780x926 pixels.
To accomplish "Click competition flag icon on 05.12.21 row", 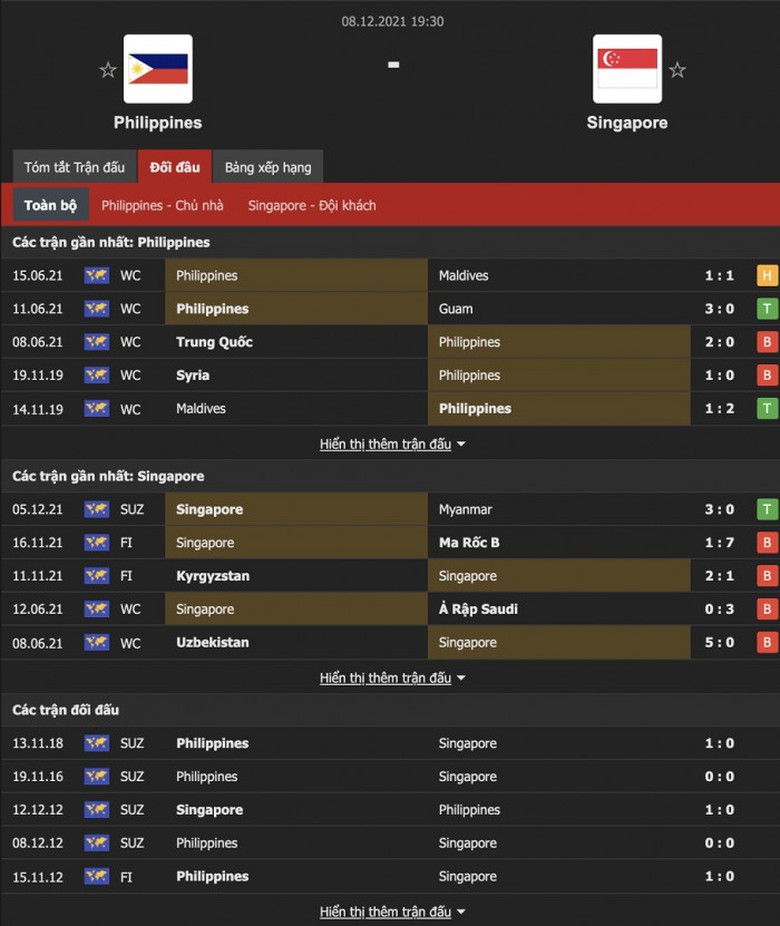I will [x=96, y=509].
